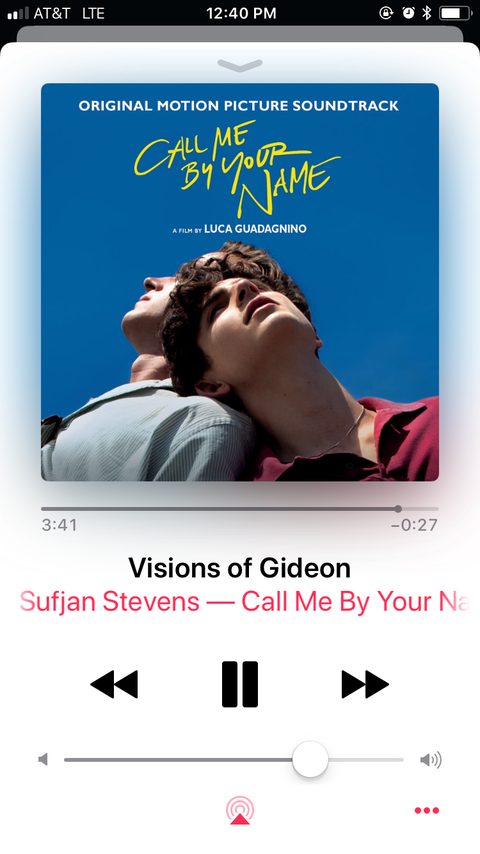Open the three-dot more options menu
Viewport: 480px width, 854px height.
coord(427,810)
